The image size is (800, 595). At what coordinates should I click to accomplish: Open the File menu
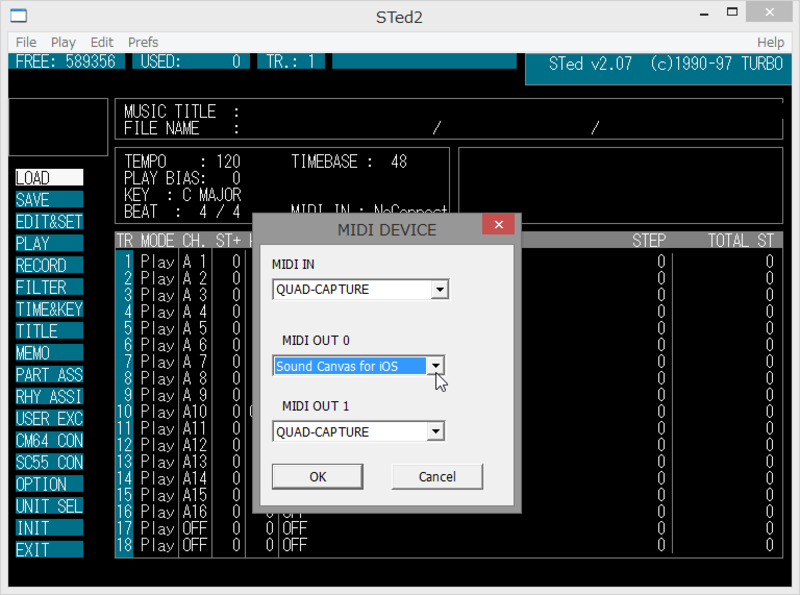26,42
